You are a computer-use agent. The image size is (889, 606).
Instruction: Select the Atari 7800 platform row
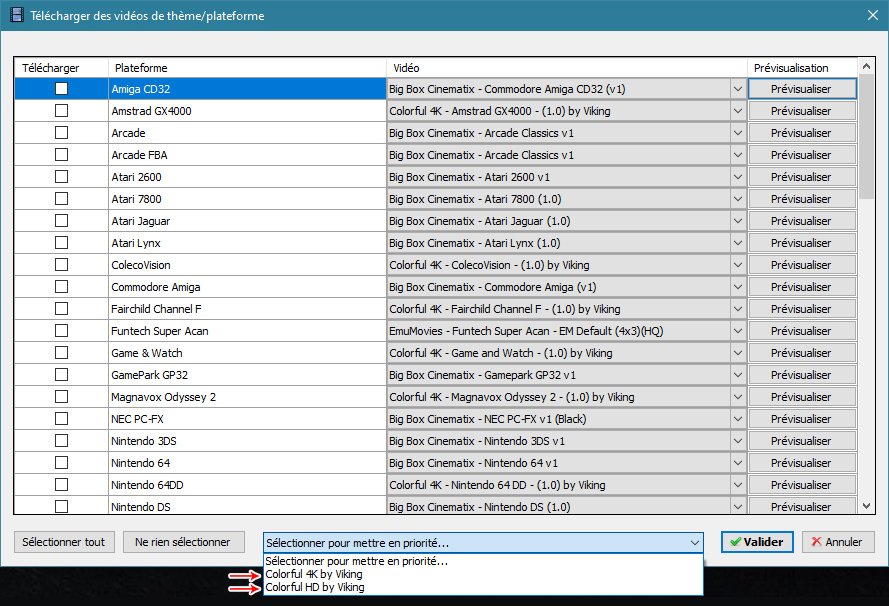(247, 199)
